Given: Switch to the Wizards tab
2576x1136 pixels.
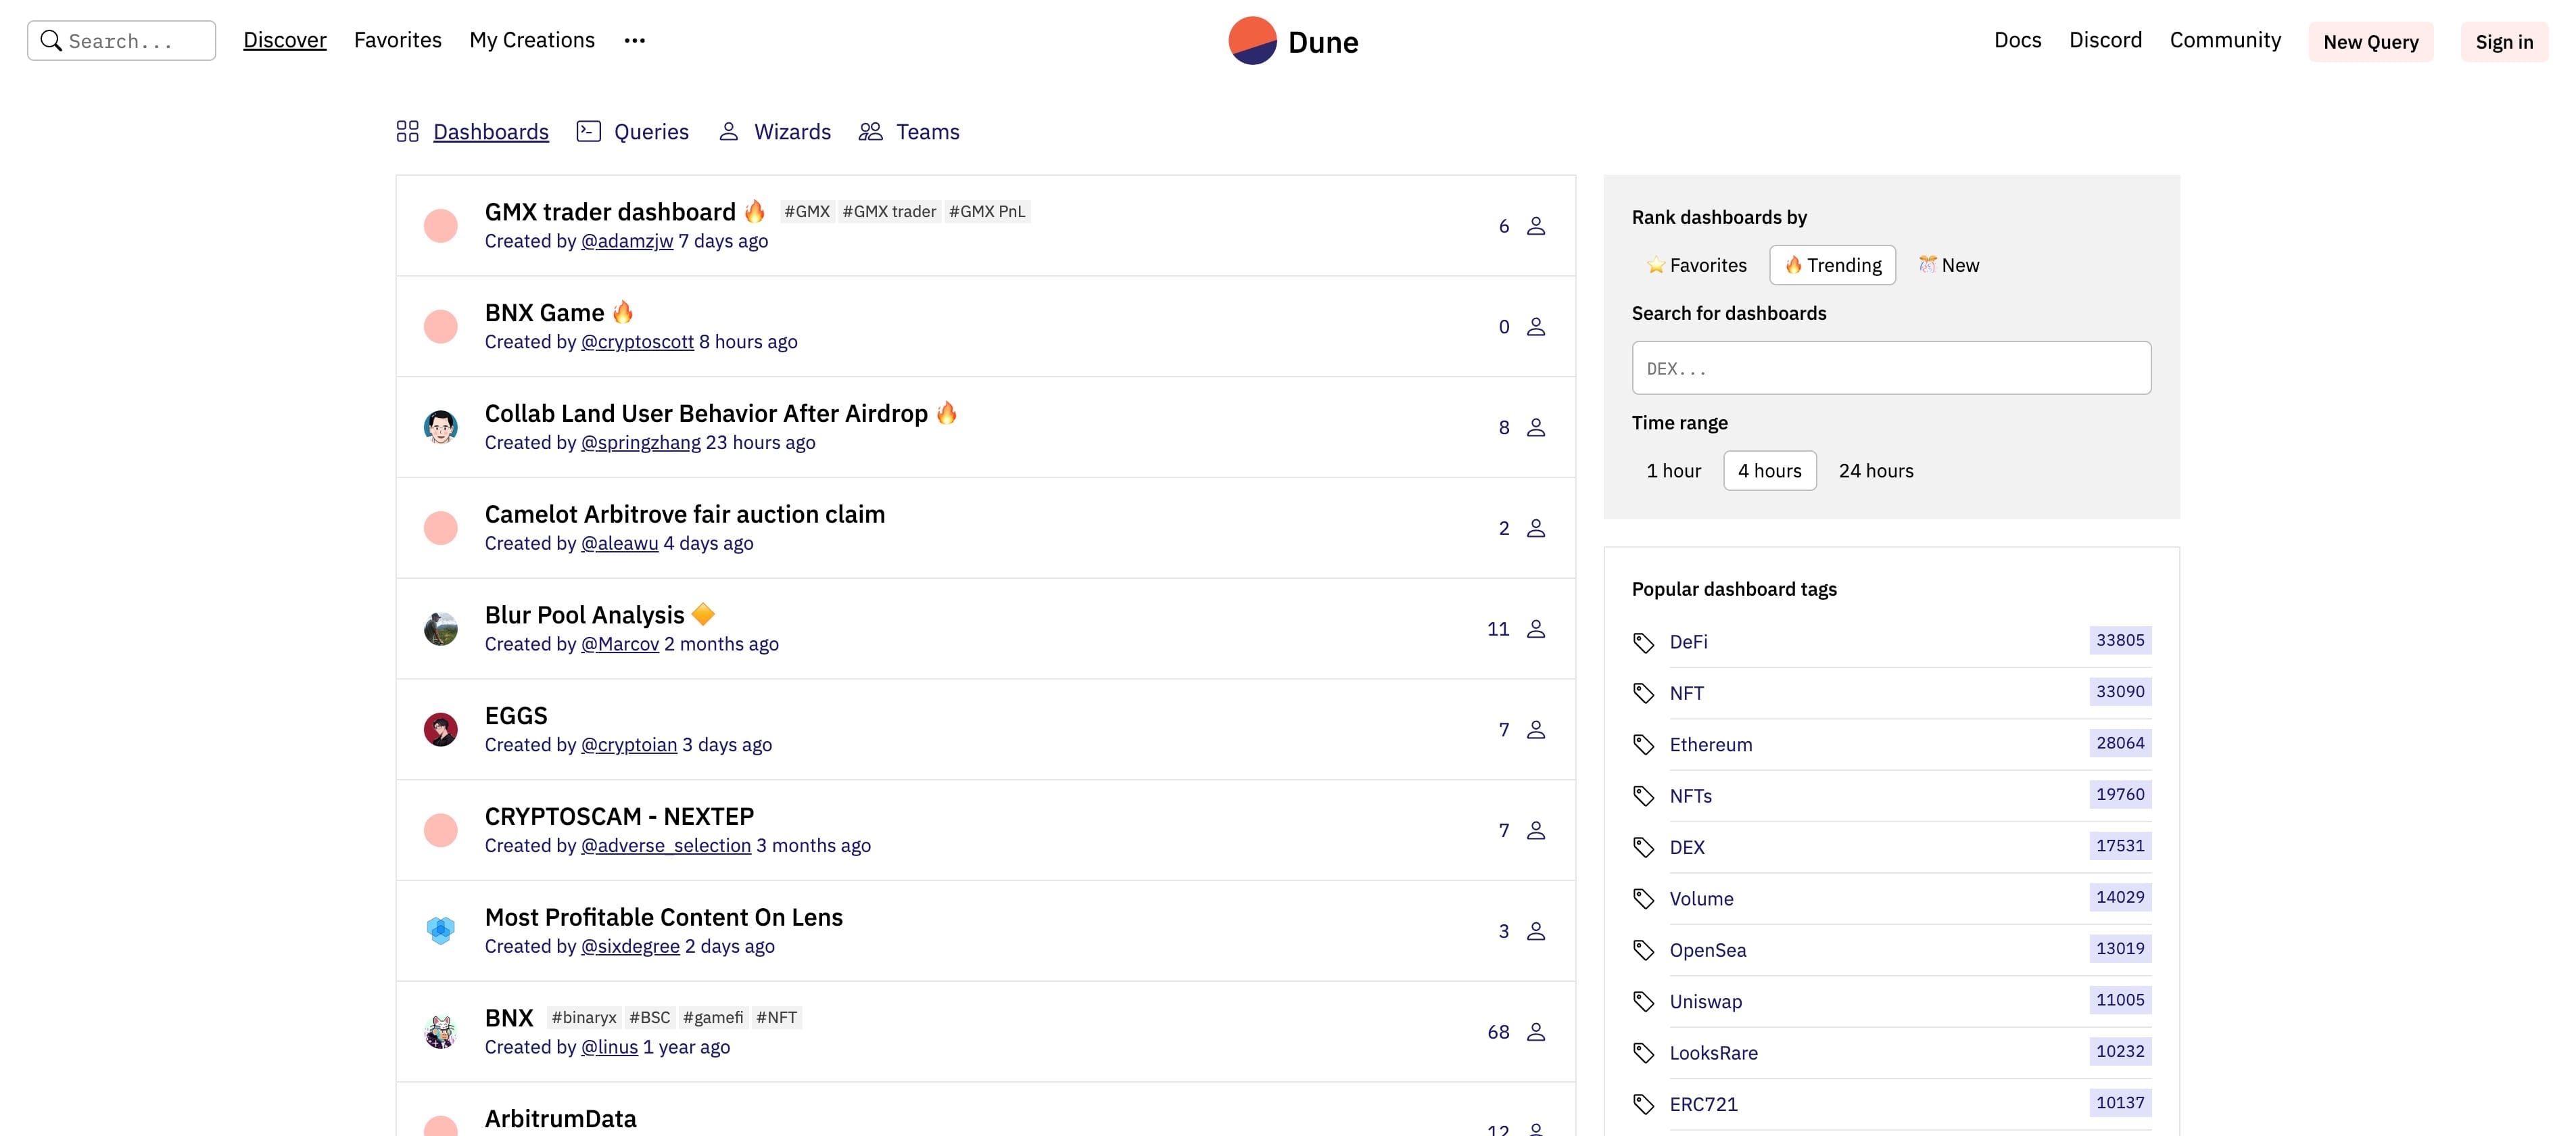Looking at the screenshot, I should (792, 132).
